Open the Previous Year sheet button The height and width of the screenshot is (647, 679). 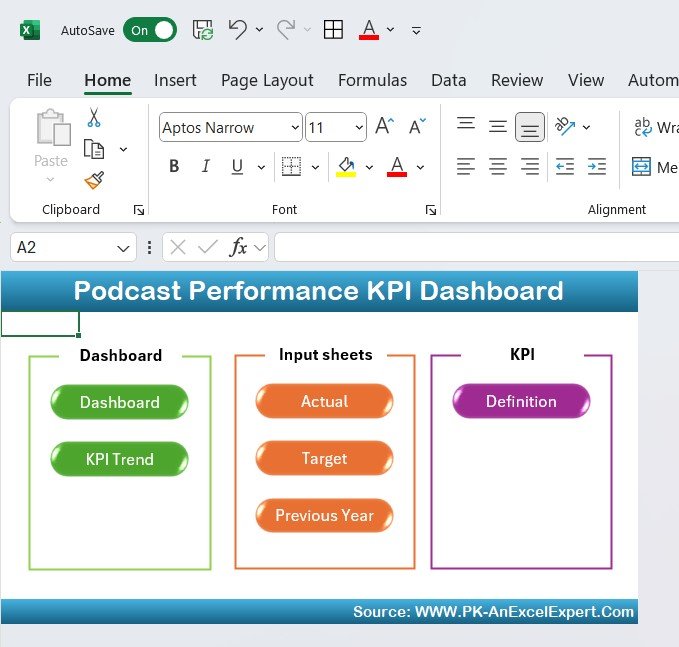pos(324,515)
